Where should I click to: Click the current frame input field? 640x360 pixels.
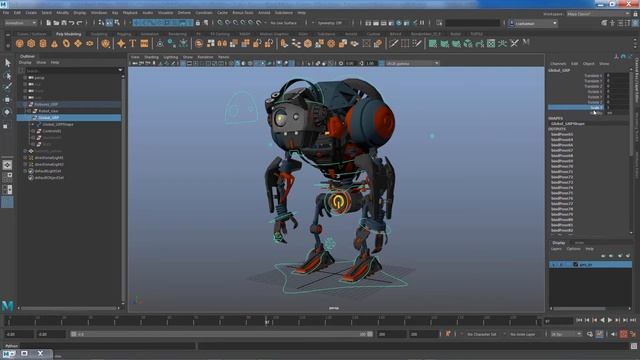[558, 321]
